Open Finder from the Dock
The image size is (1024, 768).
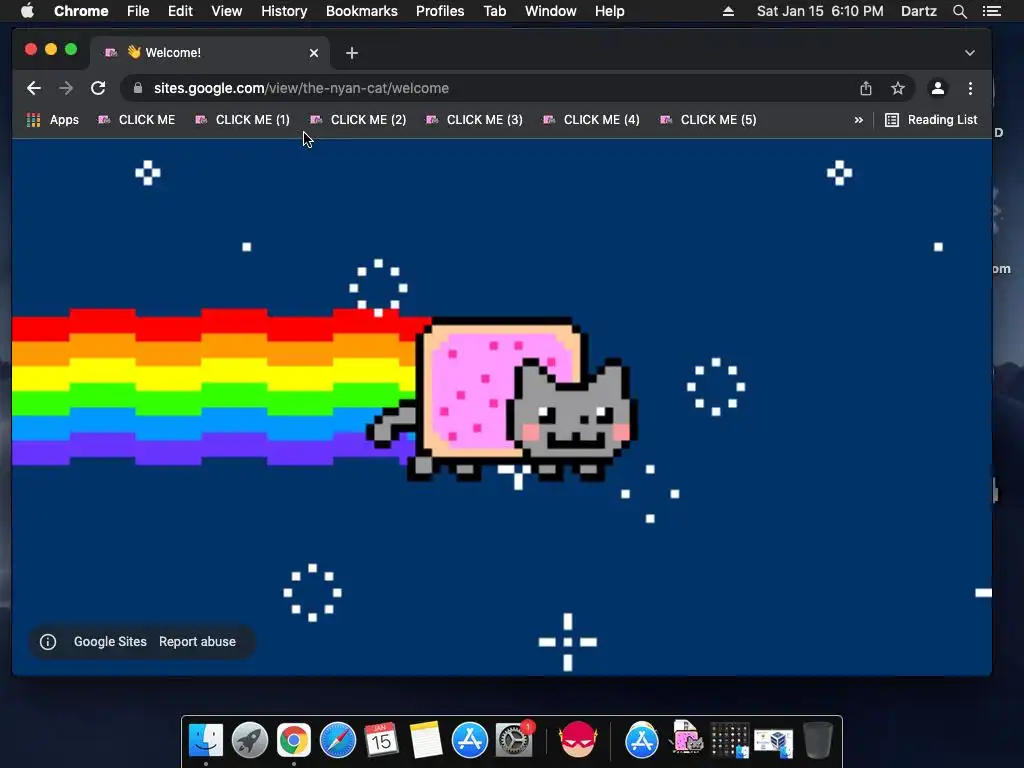pos(206,740)
